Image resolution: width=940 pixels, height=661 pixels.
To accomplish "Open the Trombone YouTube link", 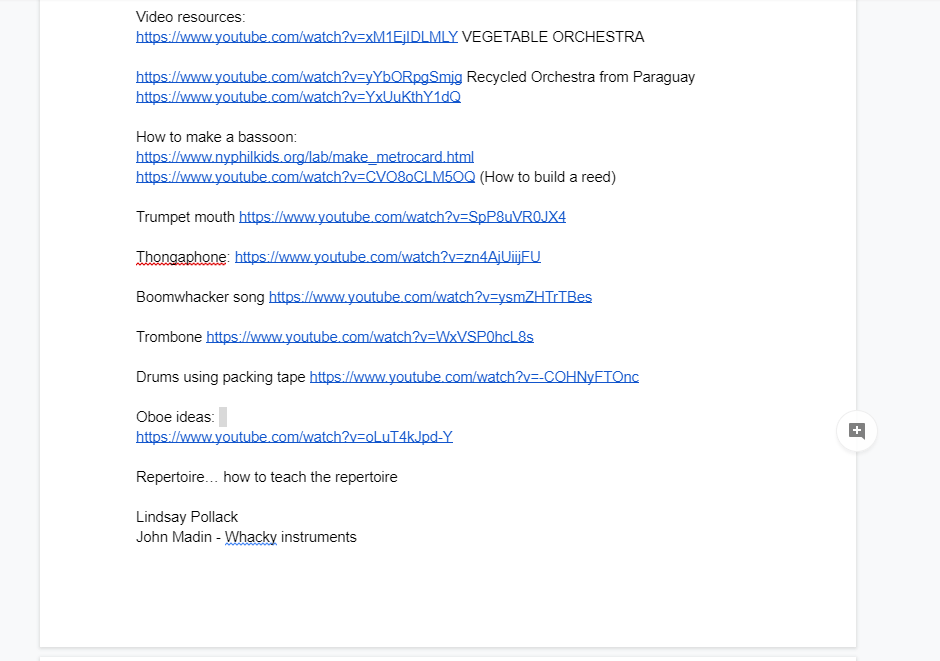I will pos(369,337).
